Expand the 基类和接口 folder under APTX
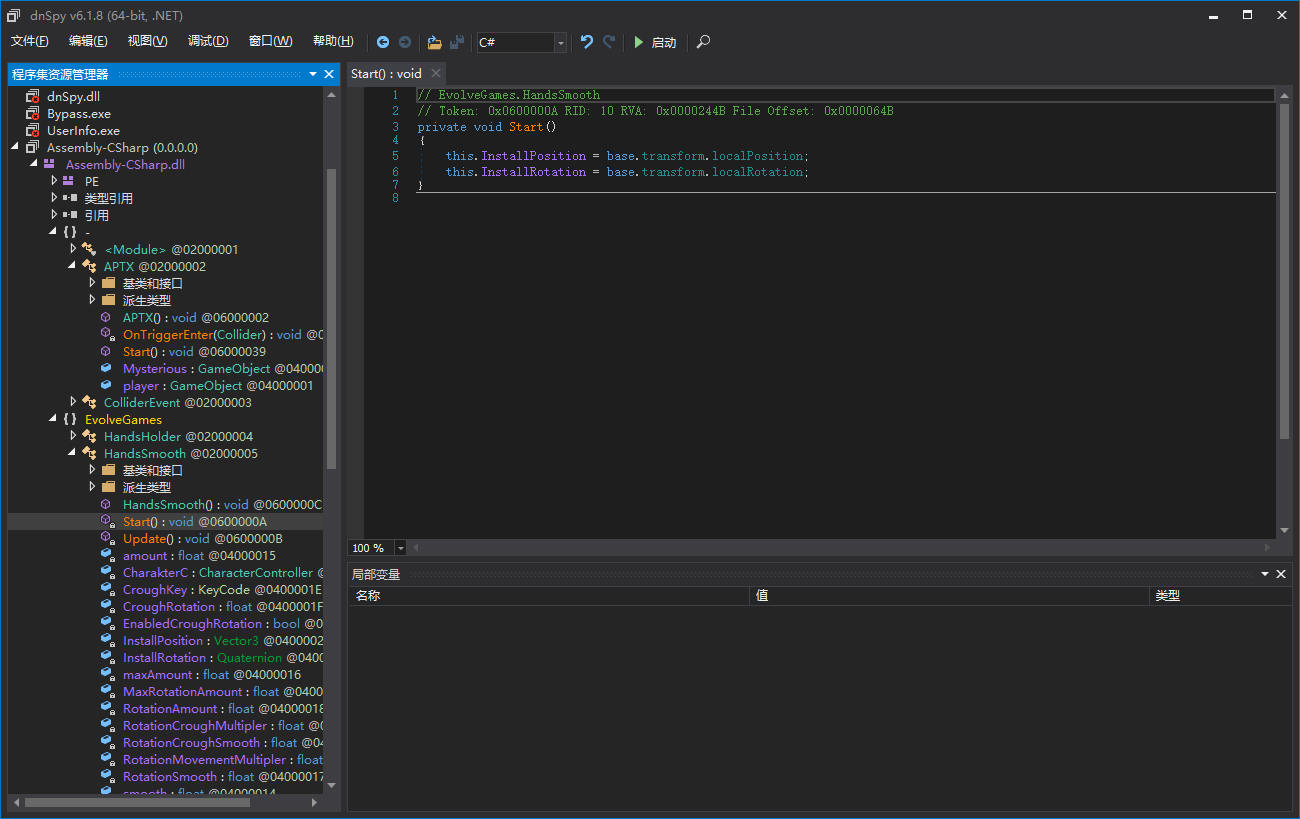 coord(92,283)
